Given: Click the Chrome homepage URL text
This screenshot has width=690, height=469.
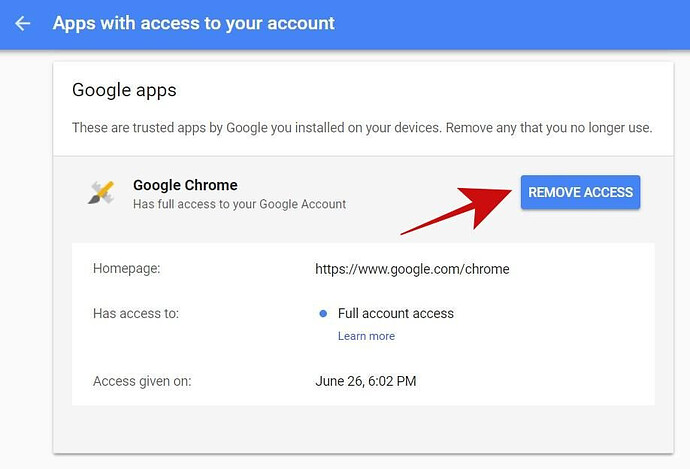Looking at the screenshot, I should coord(412,269).
